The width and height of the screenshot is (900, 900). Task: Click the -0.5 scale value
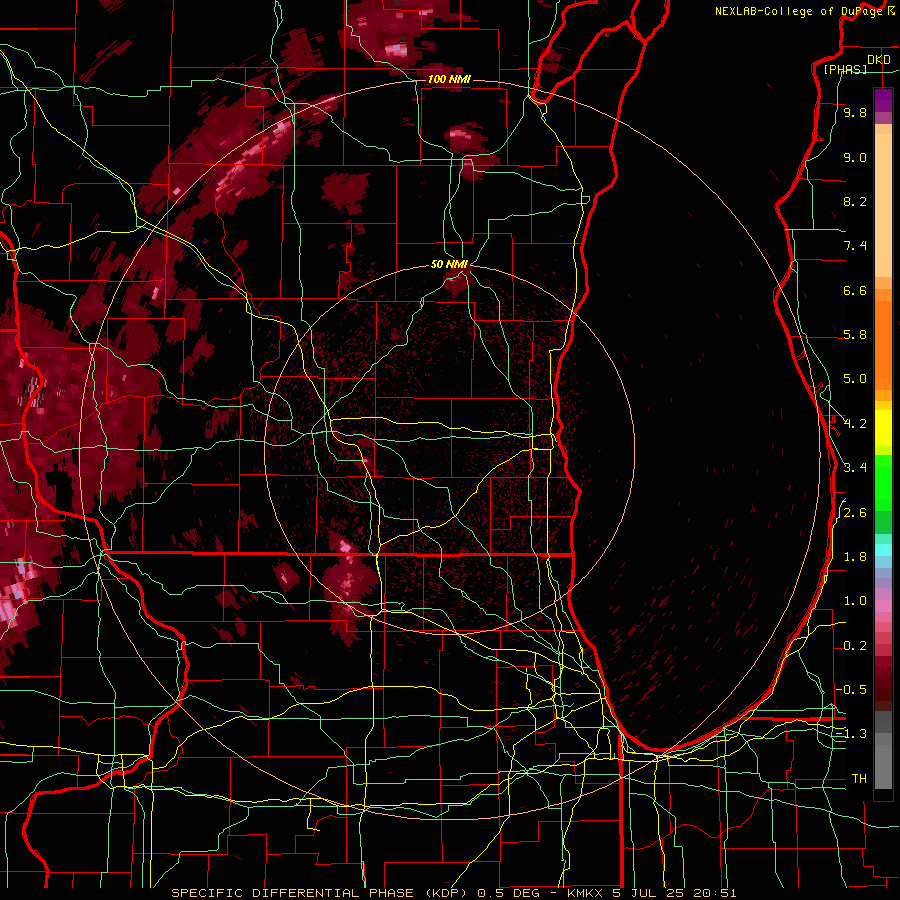[x=851, y=690]
